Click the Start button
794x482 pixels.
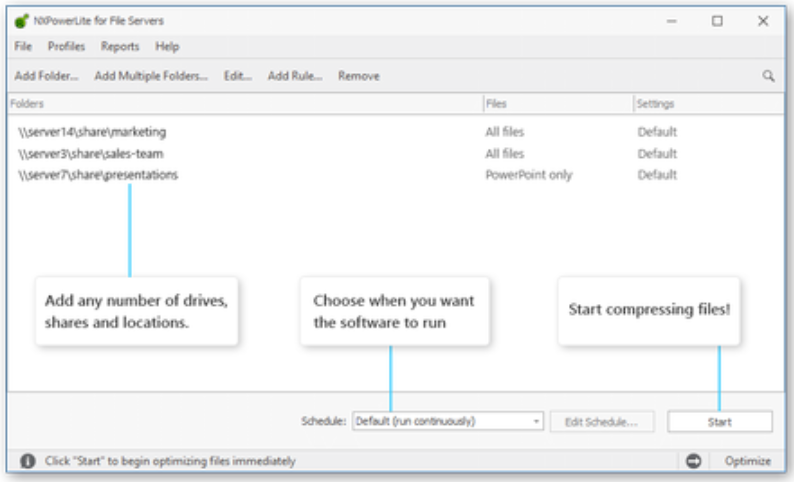[720, 422]
